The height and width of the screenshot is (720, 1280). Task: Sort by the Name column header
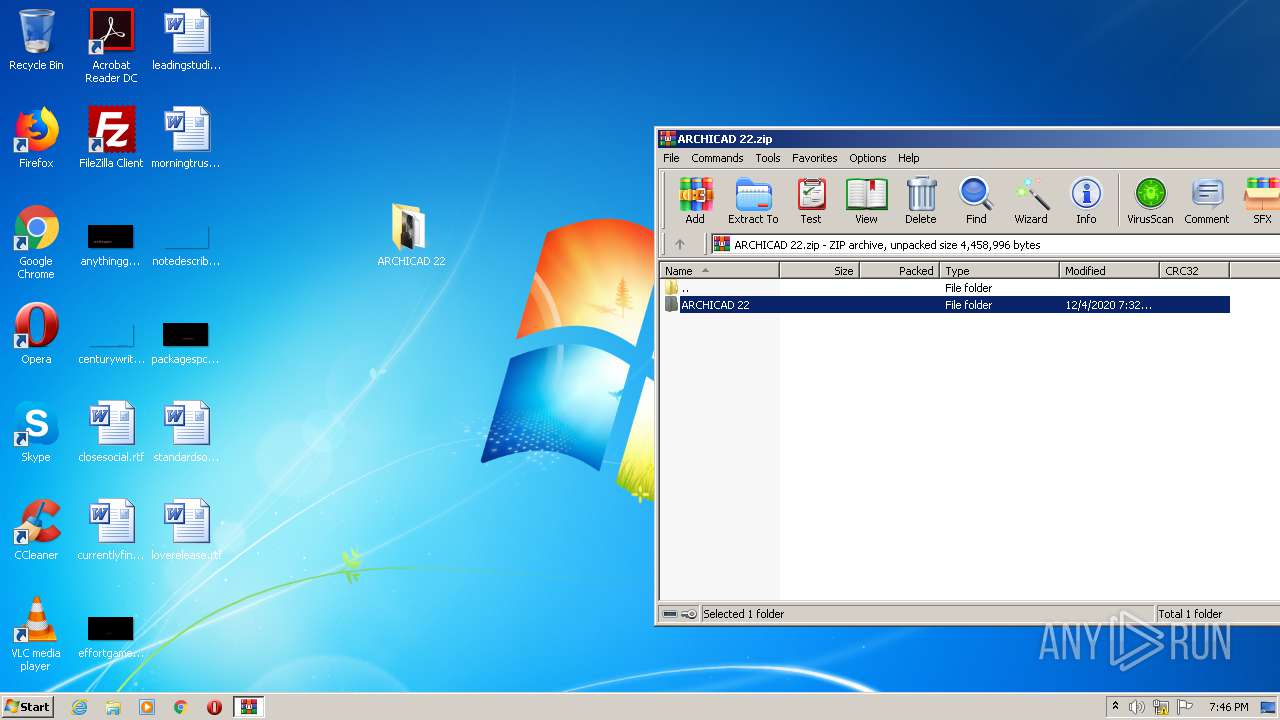point(719,271)
